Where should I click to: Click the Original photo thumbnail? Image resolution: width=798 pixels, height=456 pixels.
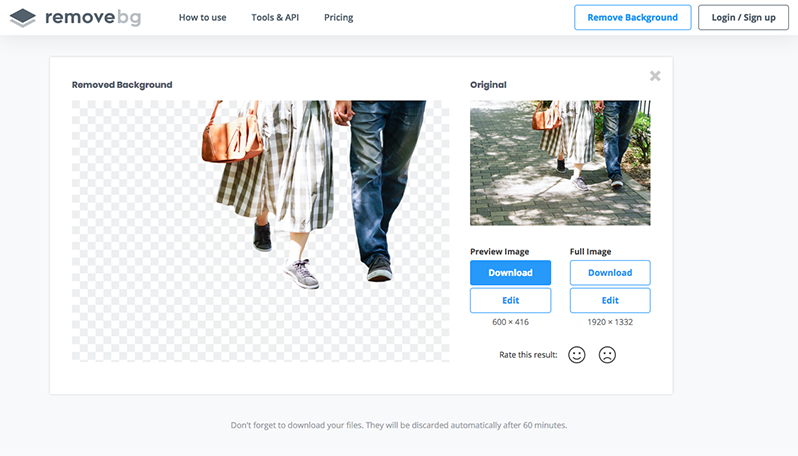point(560,163)
